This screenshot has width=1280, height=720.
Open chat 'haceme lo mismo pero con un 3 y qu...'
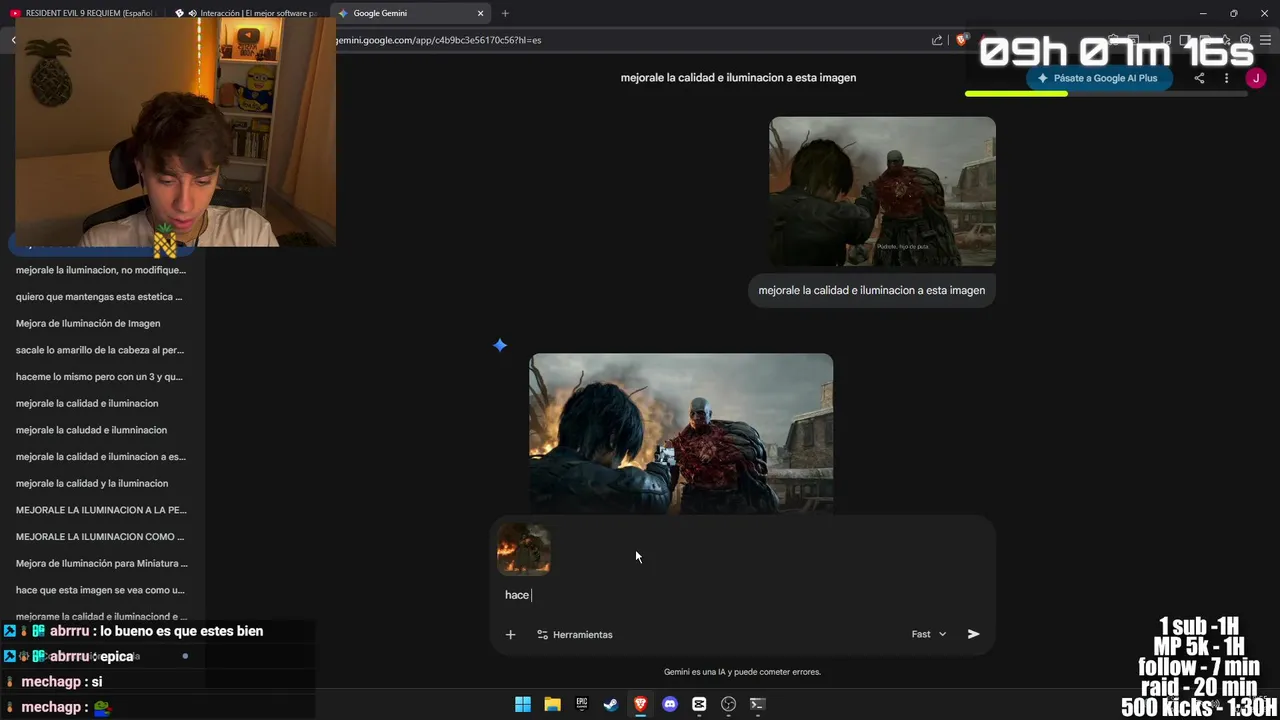pos(99,377)
